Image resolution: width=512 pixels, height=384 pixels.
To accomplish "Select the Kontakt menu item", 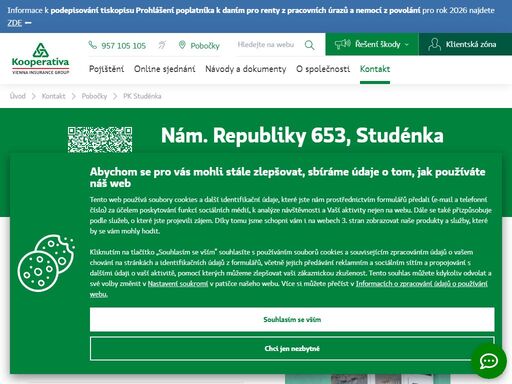I will (x=375, y=69).
